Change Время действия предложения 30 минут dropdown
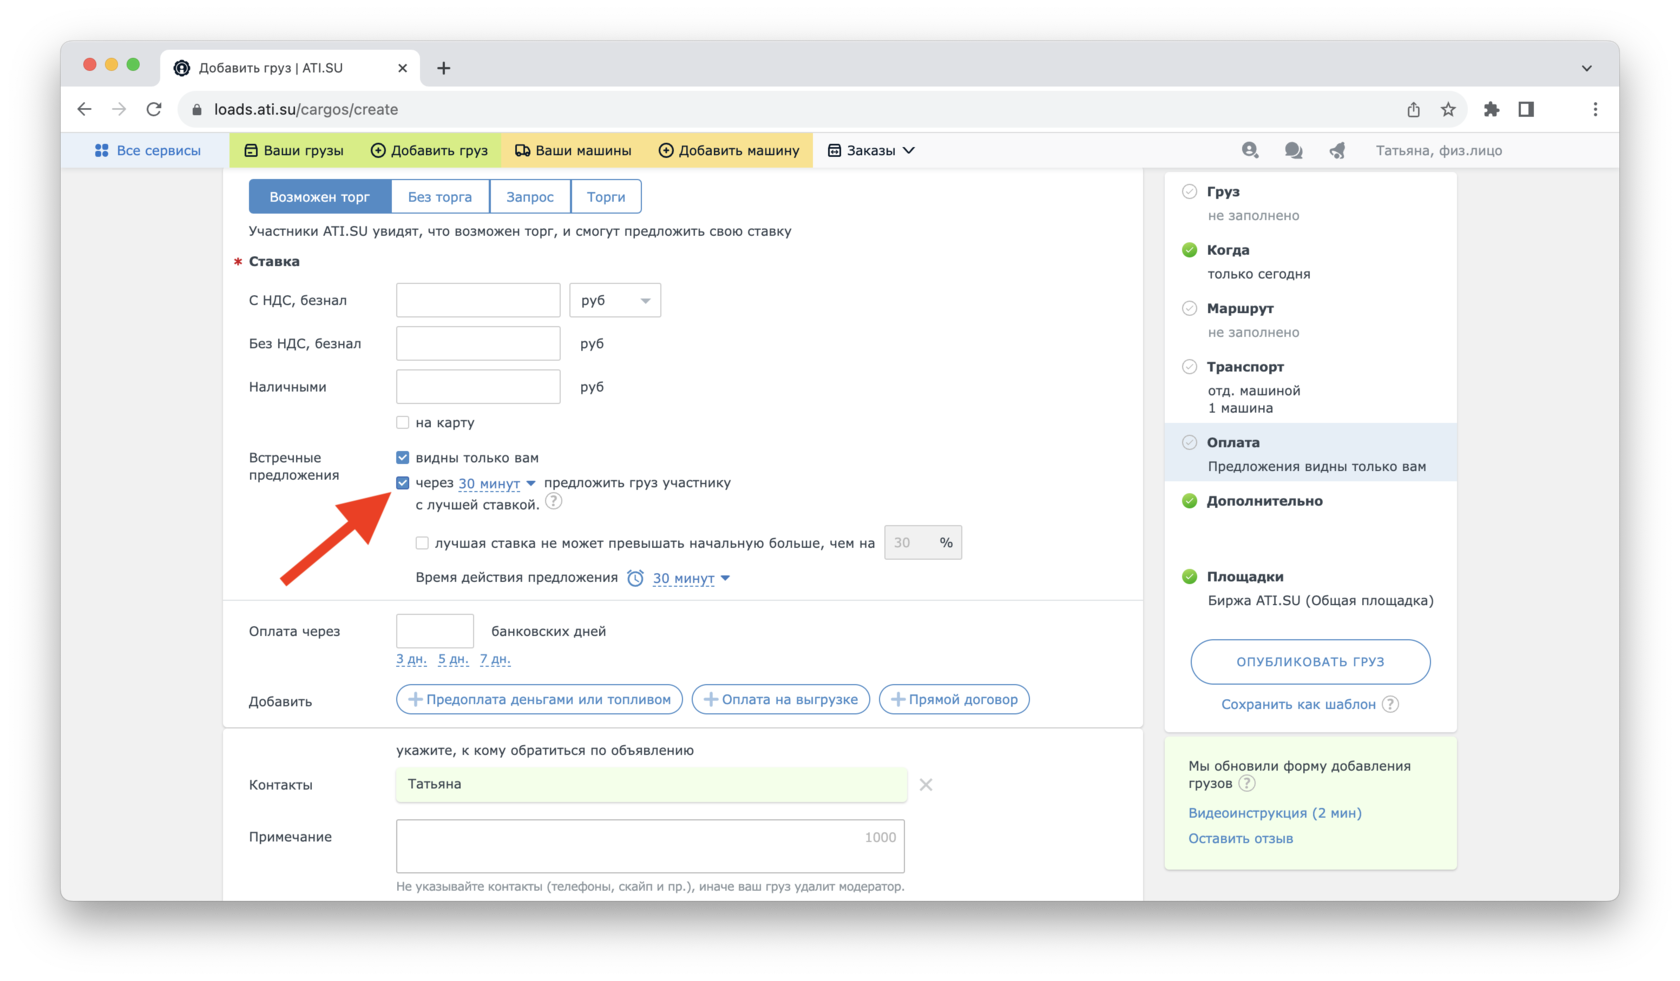 (x=691, y=578)
